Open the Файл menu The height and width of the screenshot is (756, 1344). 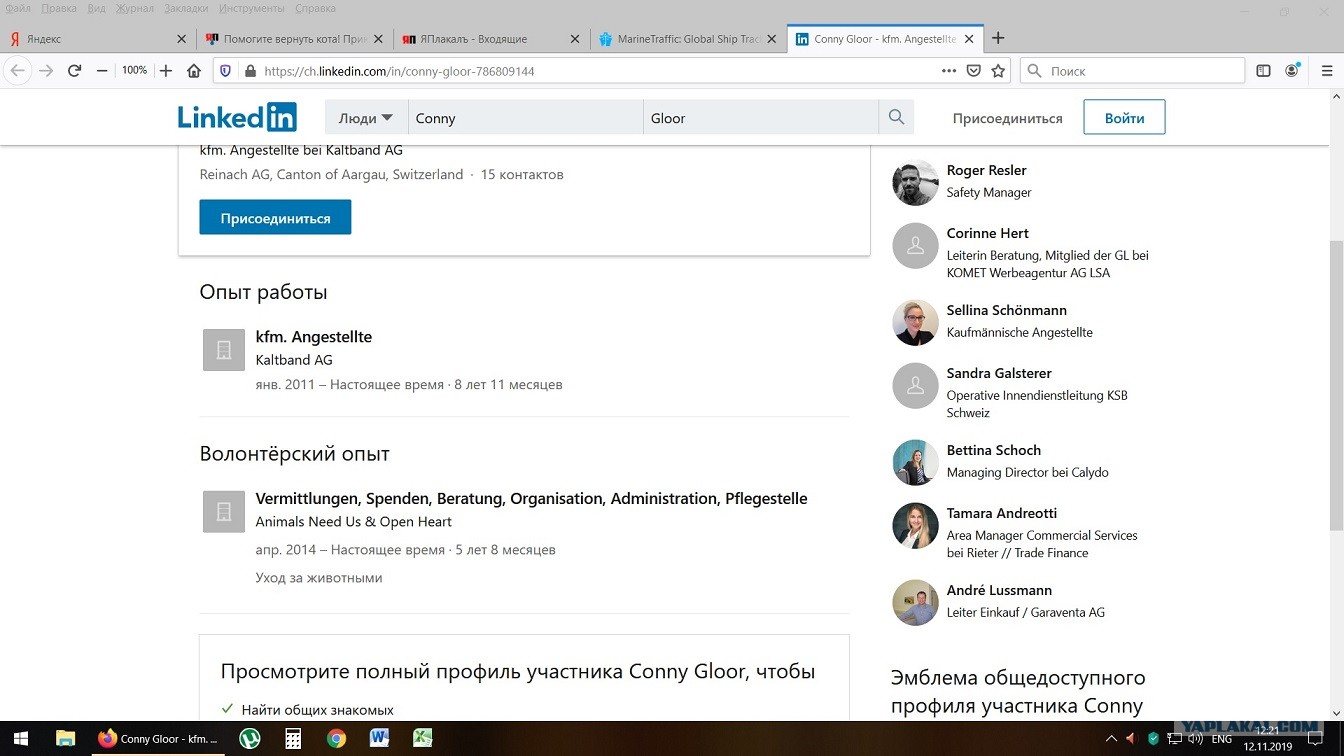pyautogui.click(x=17, y=9)
